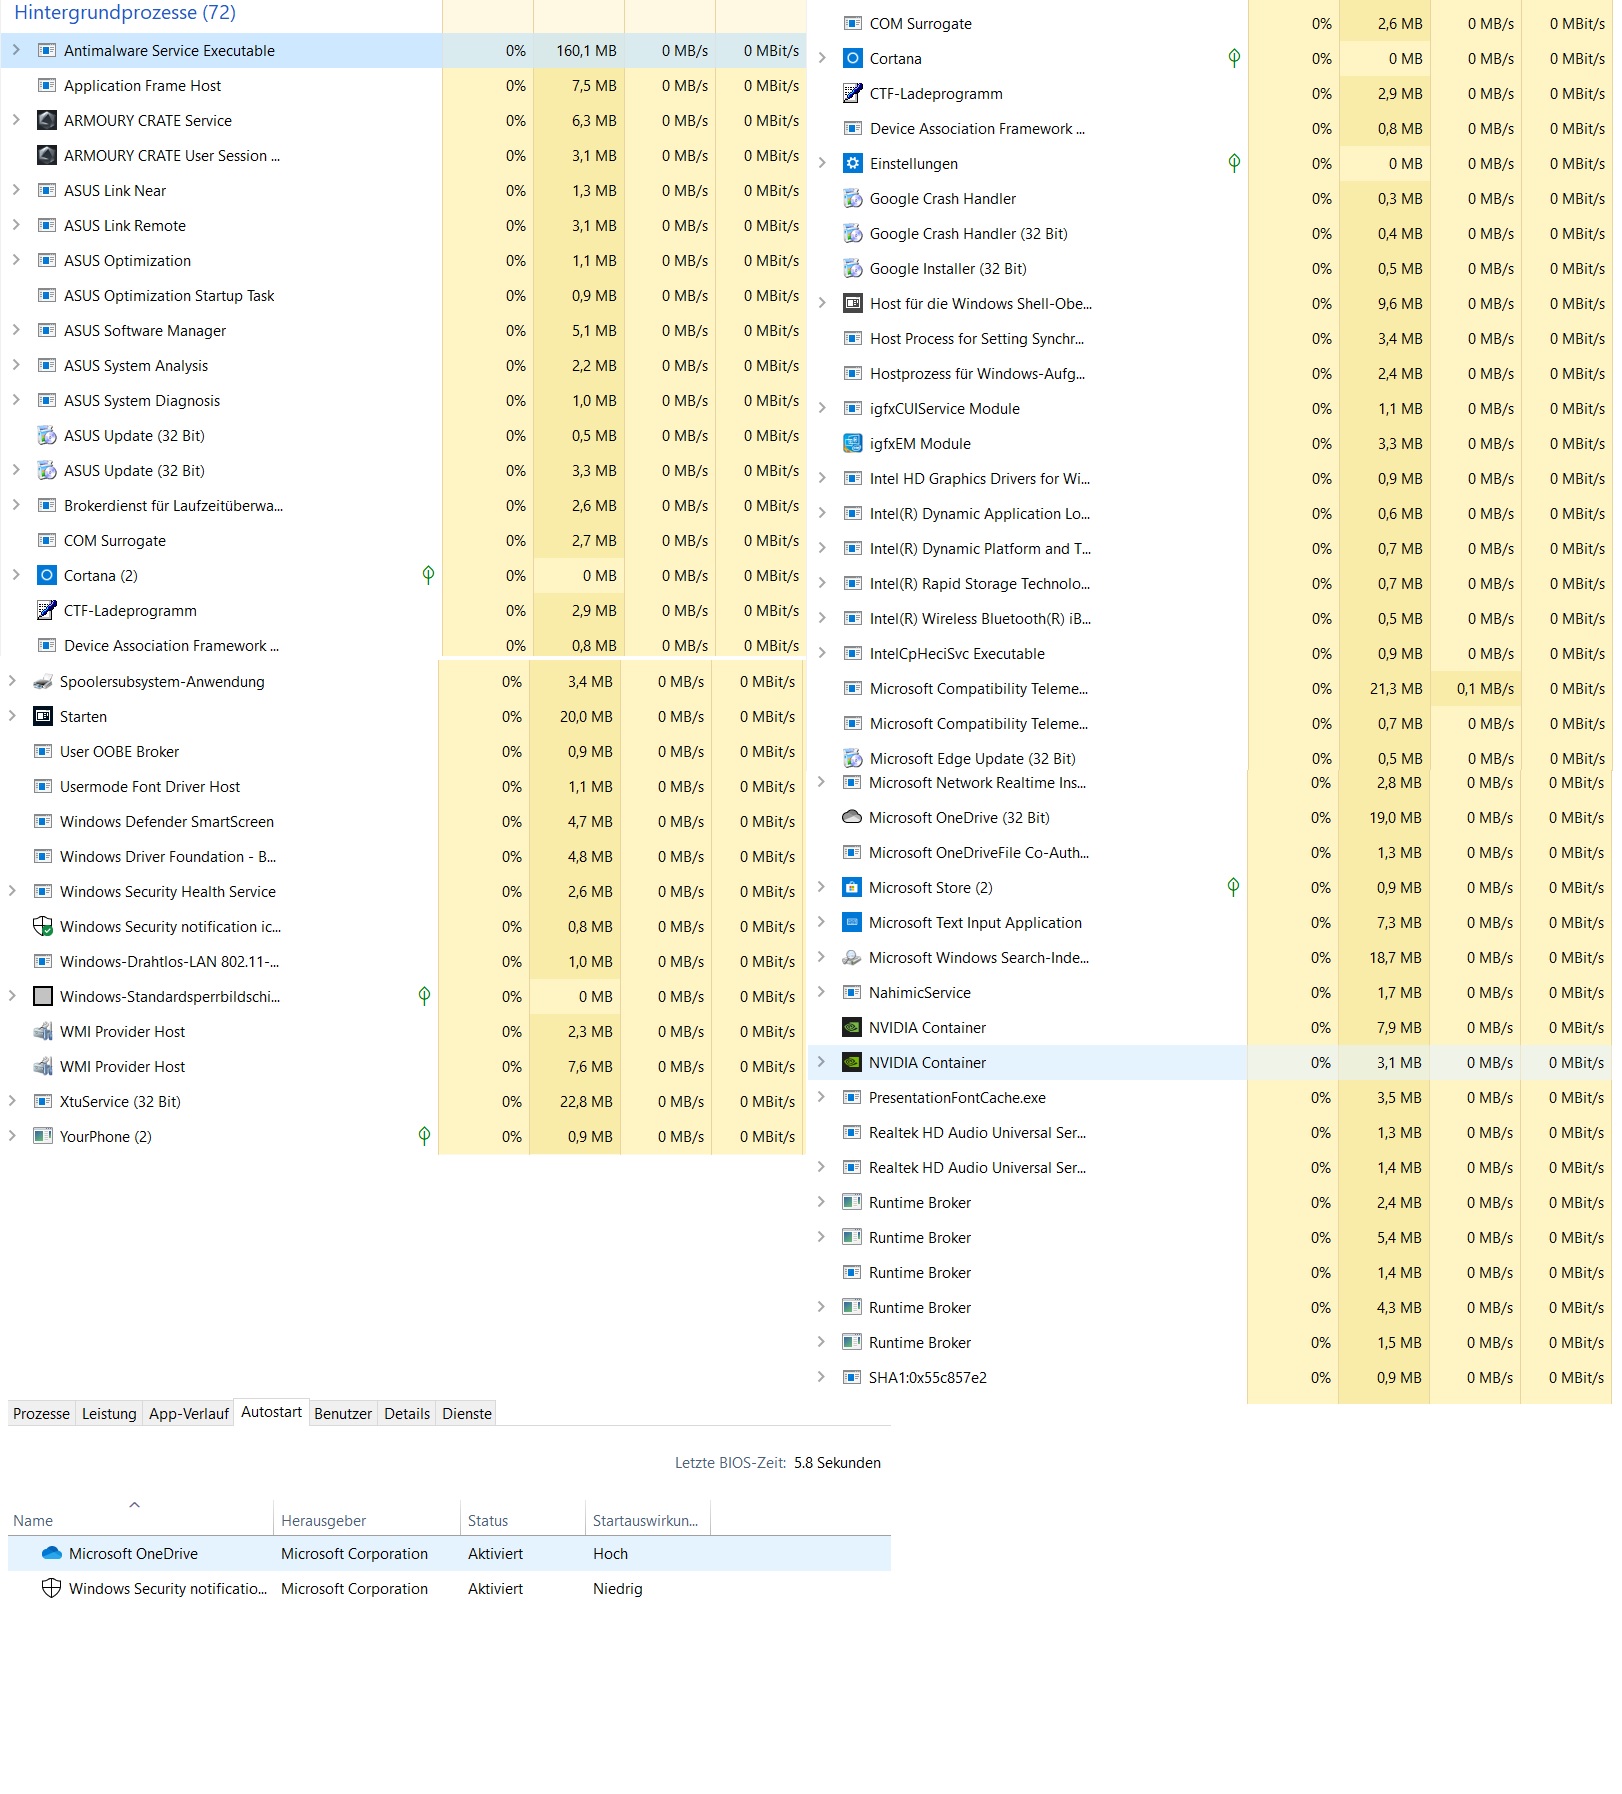Expand the PresentationFontCache.exe row
This screenshot has height=1794, width=1622.
tap(821, 1097)
